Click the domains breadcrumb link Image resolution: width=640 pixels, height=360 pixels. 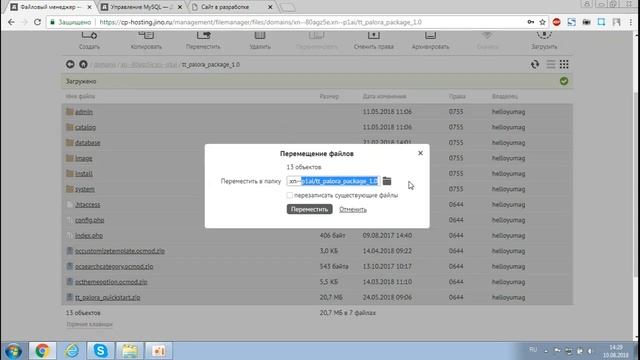(104, 65)
